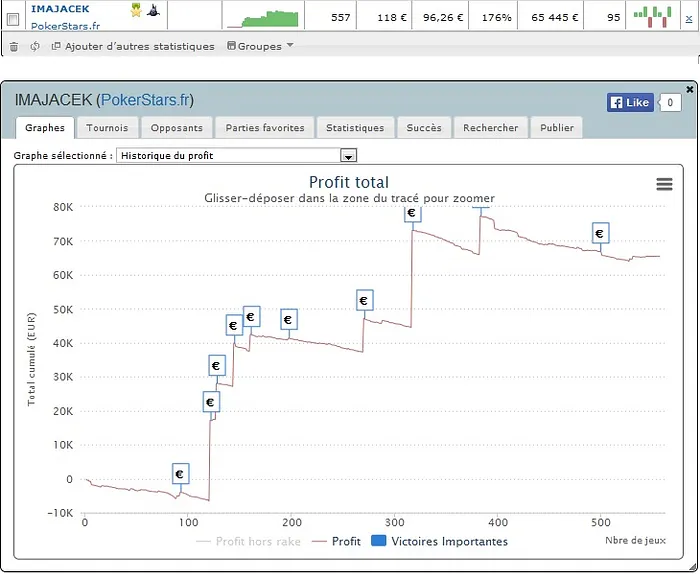The width and height of the screenshot is (700, 574).
Task: Click the green profit sparkline thumbnail
Action: [x=262, y=17]
